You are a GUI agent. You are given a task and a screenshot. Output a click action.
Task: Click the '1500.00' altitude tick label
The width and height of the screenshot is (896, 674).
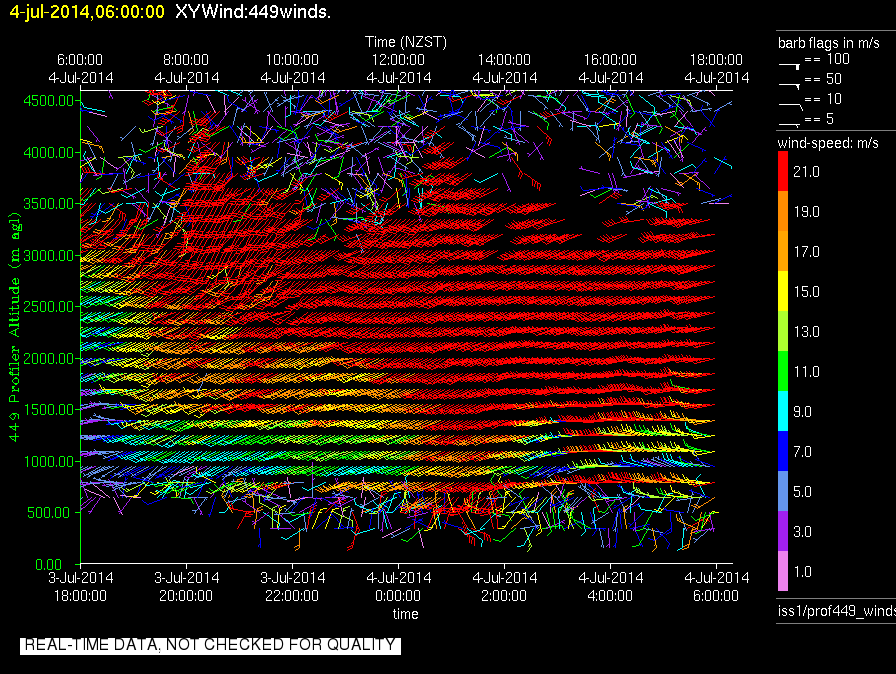tap(49, 410)
